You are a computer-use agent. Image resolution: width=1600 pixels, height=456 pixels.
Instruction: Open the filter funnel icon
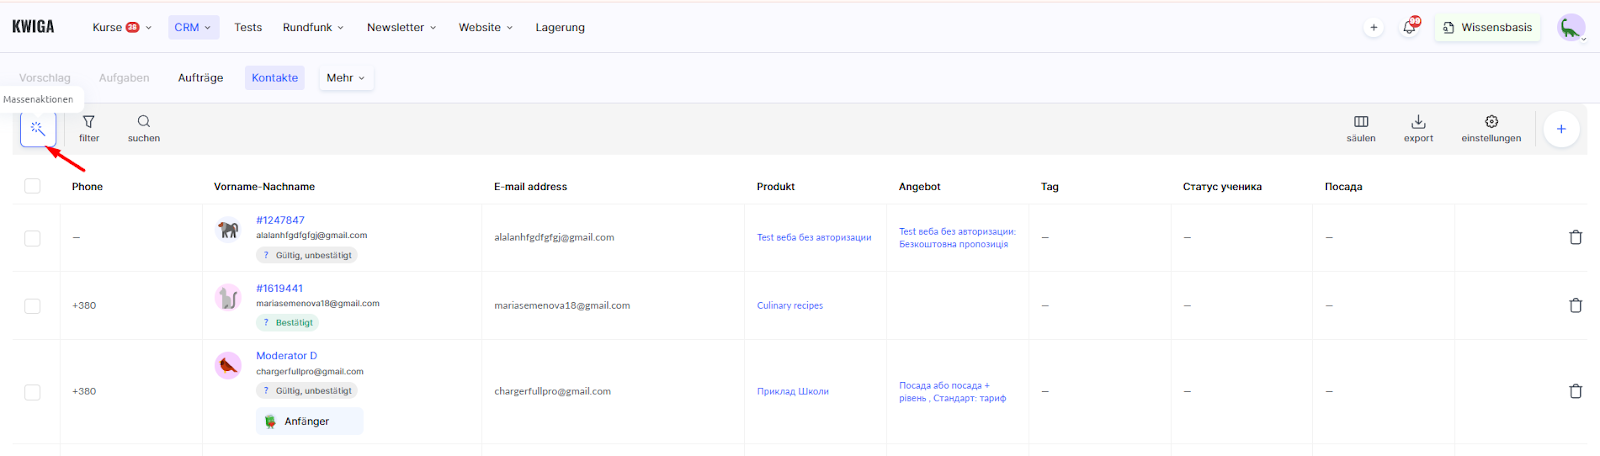click(x=89, y=122)
